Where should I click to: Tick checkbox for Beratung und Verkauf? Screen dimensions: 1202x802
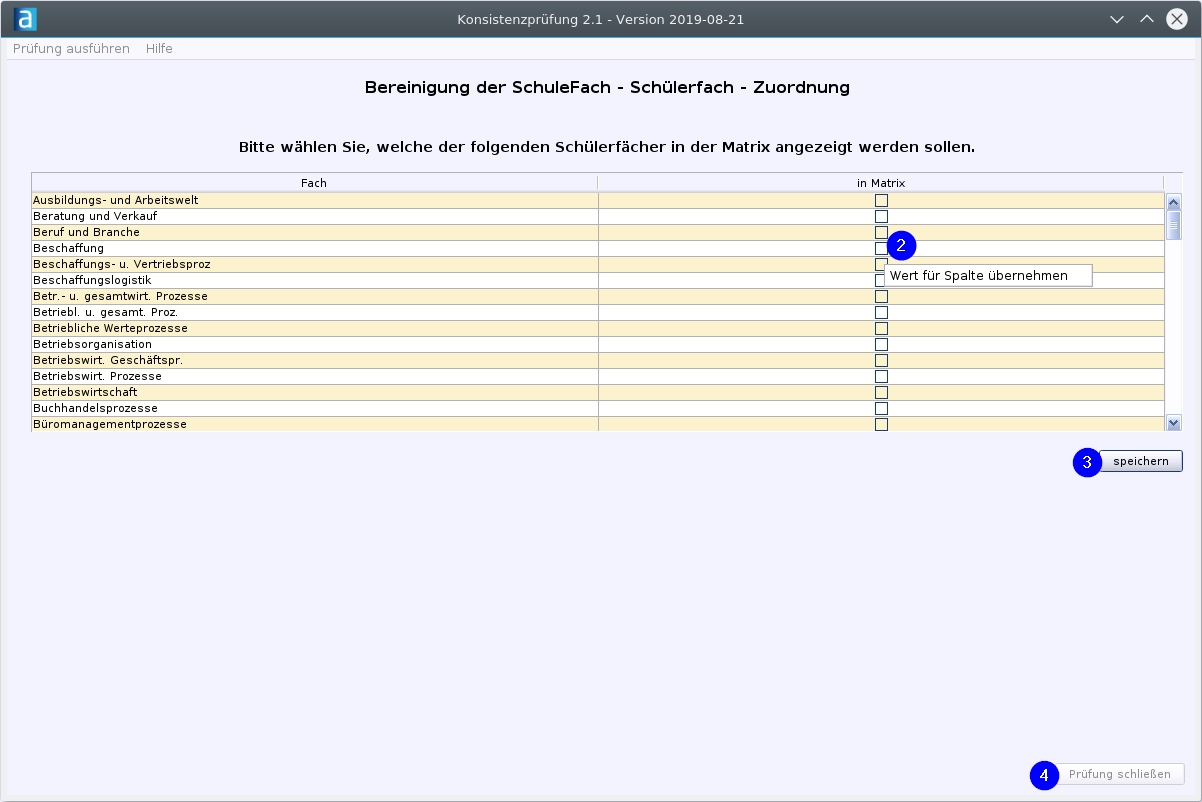881,216
